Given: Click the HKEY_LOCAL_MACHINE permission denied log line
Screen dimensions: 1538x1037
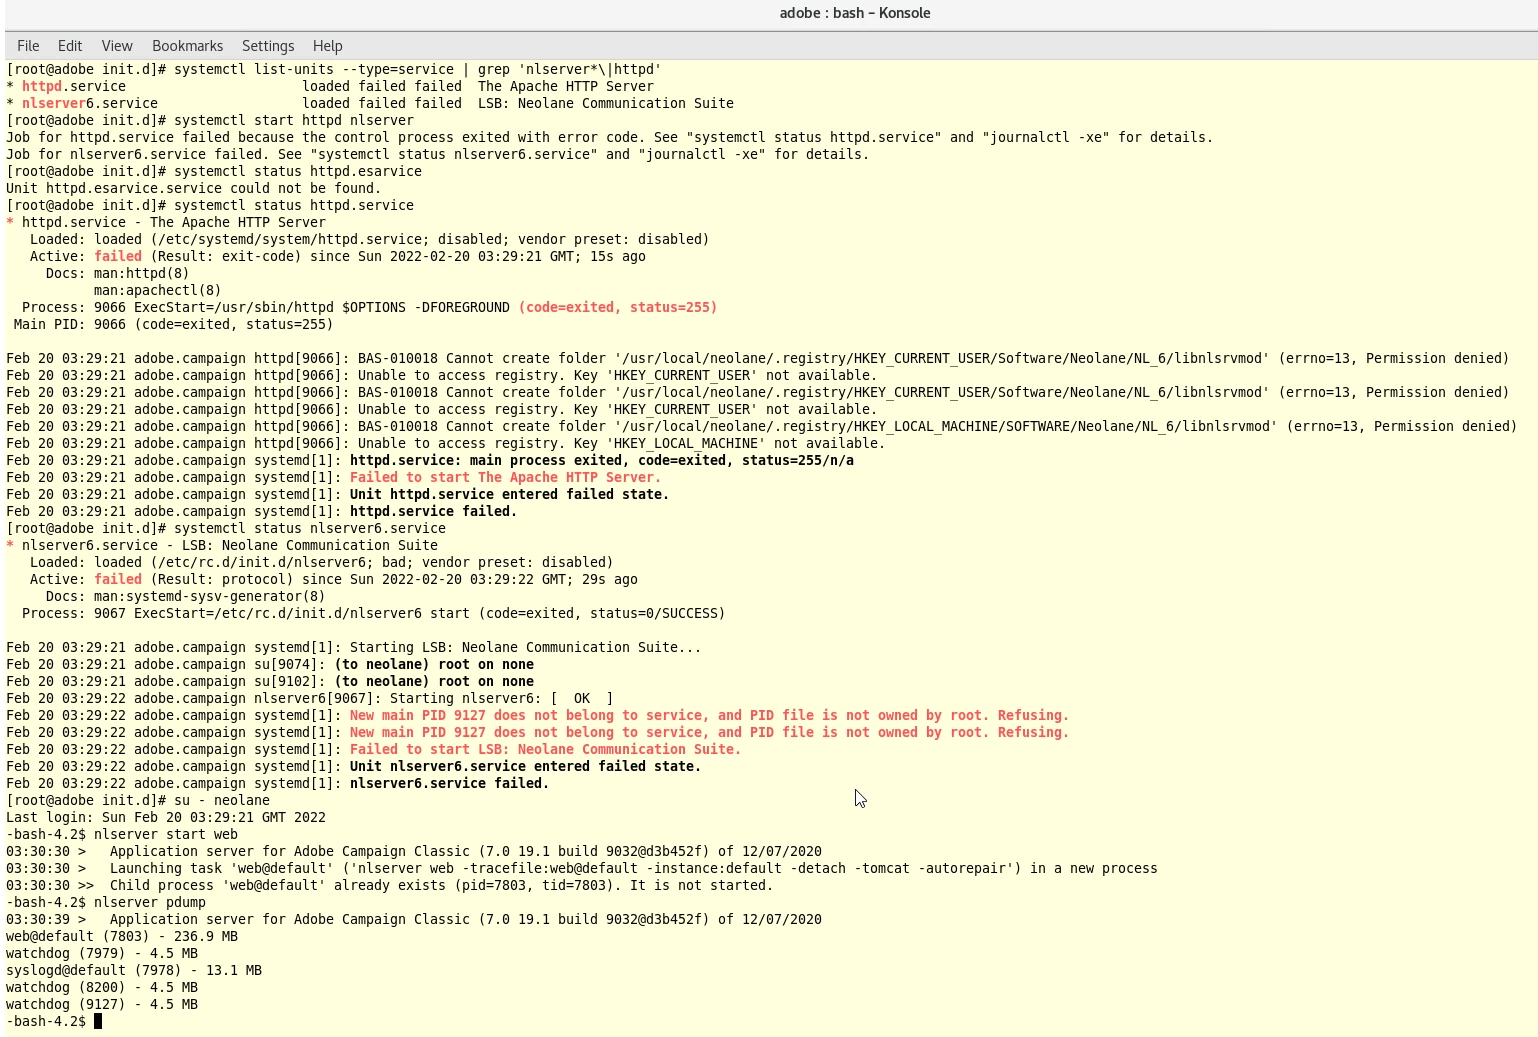Looking at the screenshot, I should tap(762, 427).
